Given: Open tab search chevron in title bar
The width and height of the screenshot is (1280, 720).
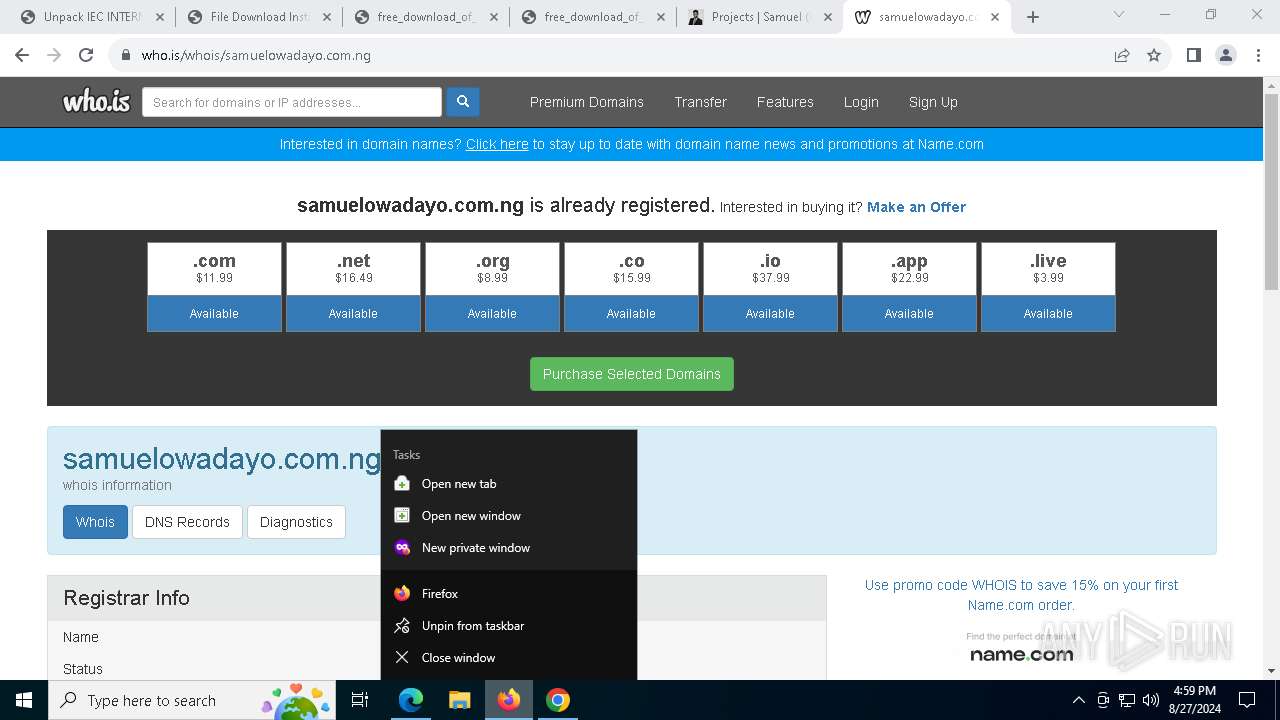Looking at the screenshot, I should pos(1119,15).
